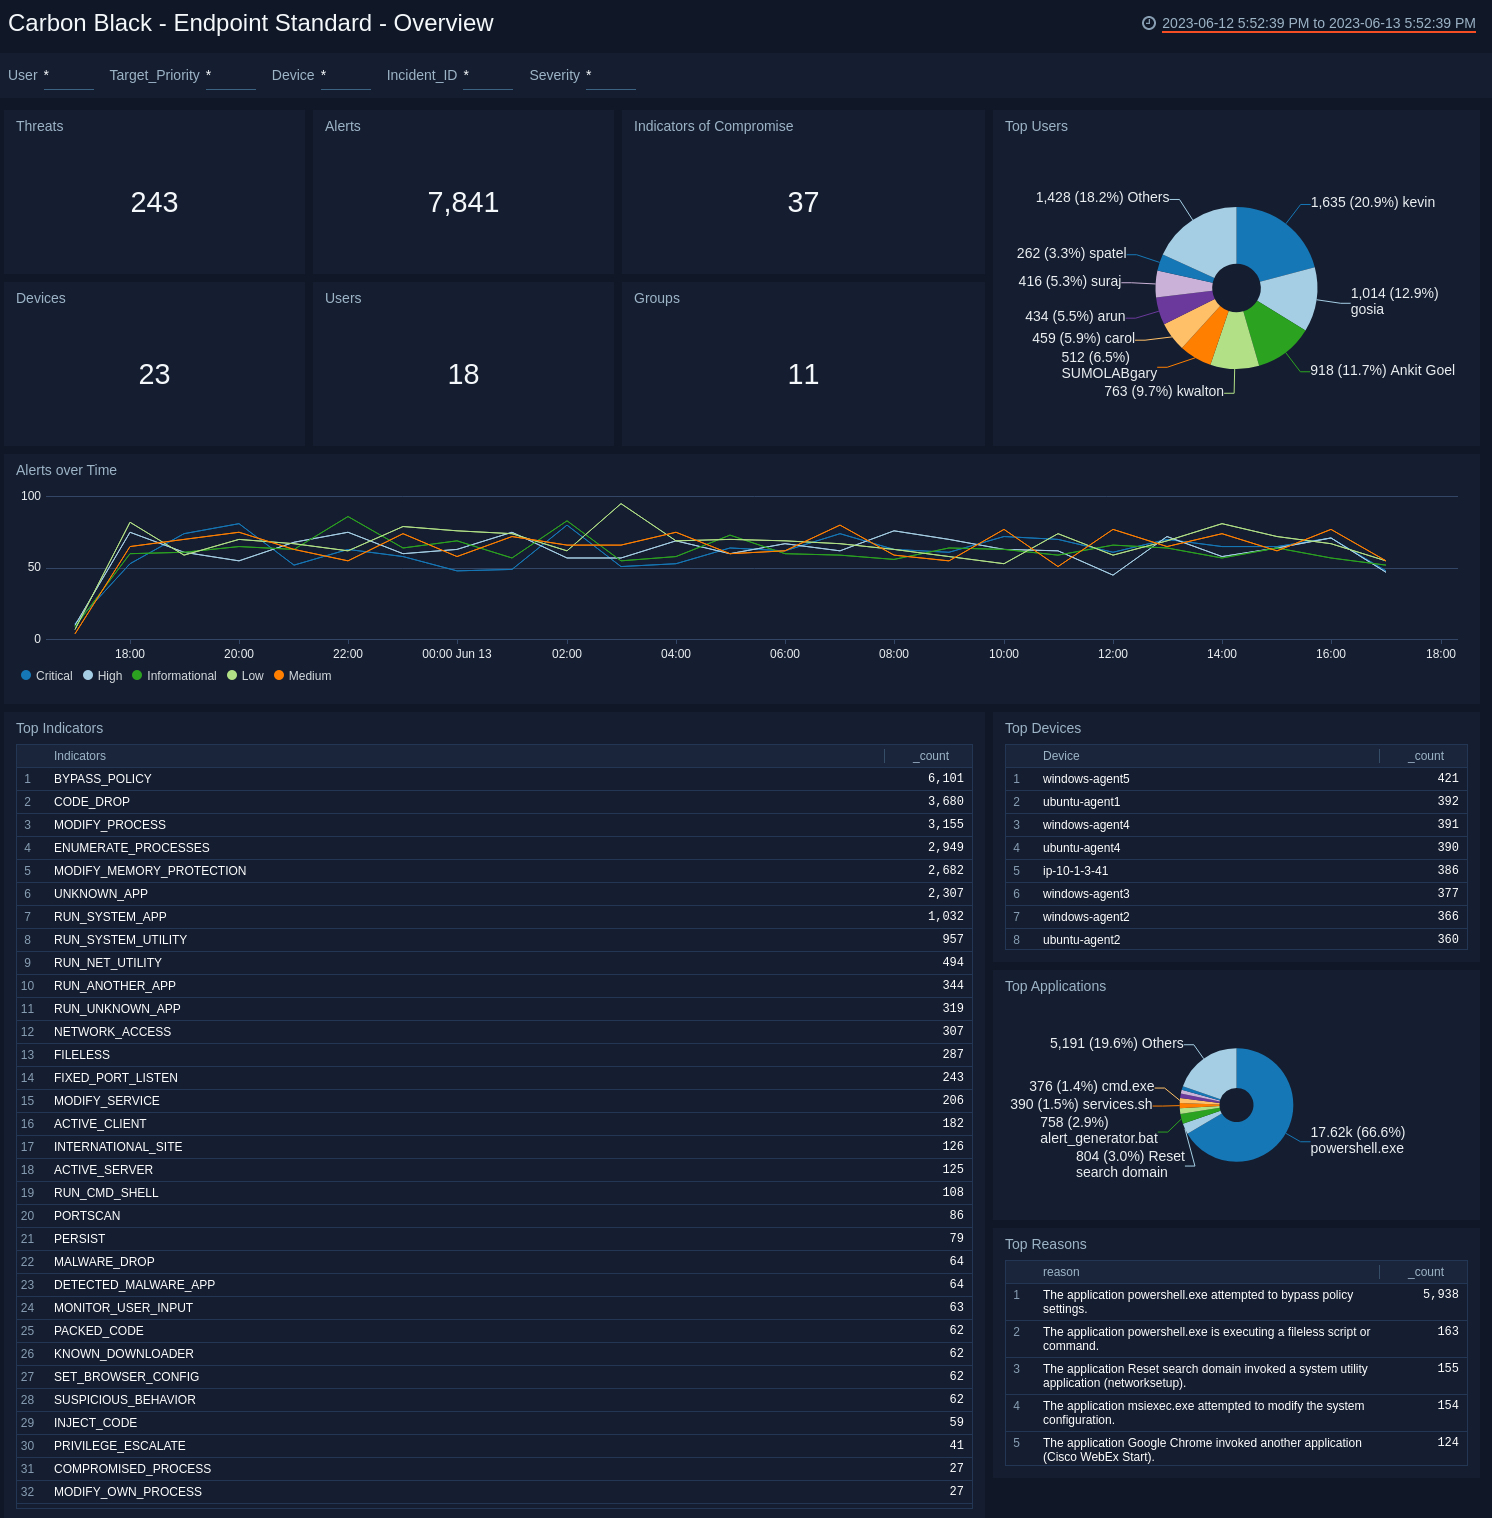1492x1518 pixels.
Task: Sort Top Devices by _count column
Action: [1426, 755]
